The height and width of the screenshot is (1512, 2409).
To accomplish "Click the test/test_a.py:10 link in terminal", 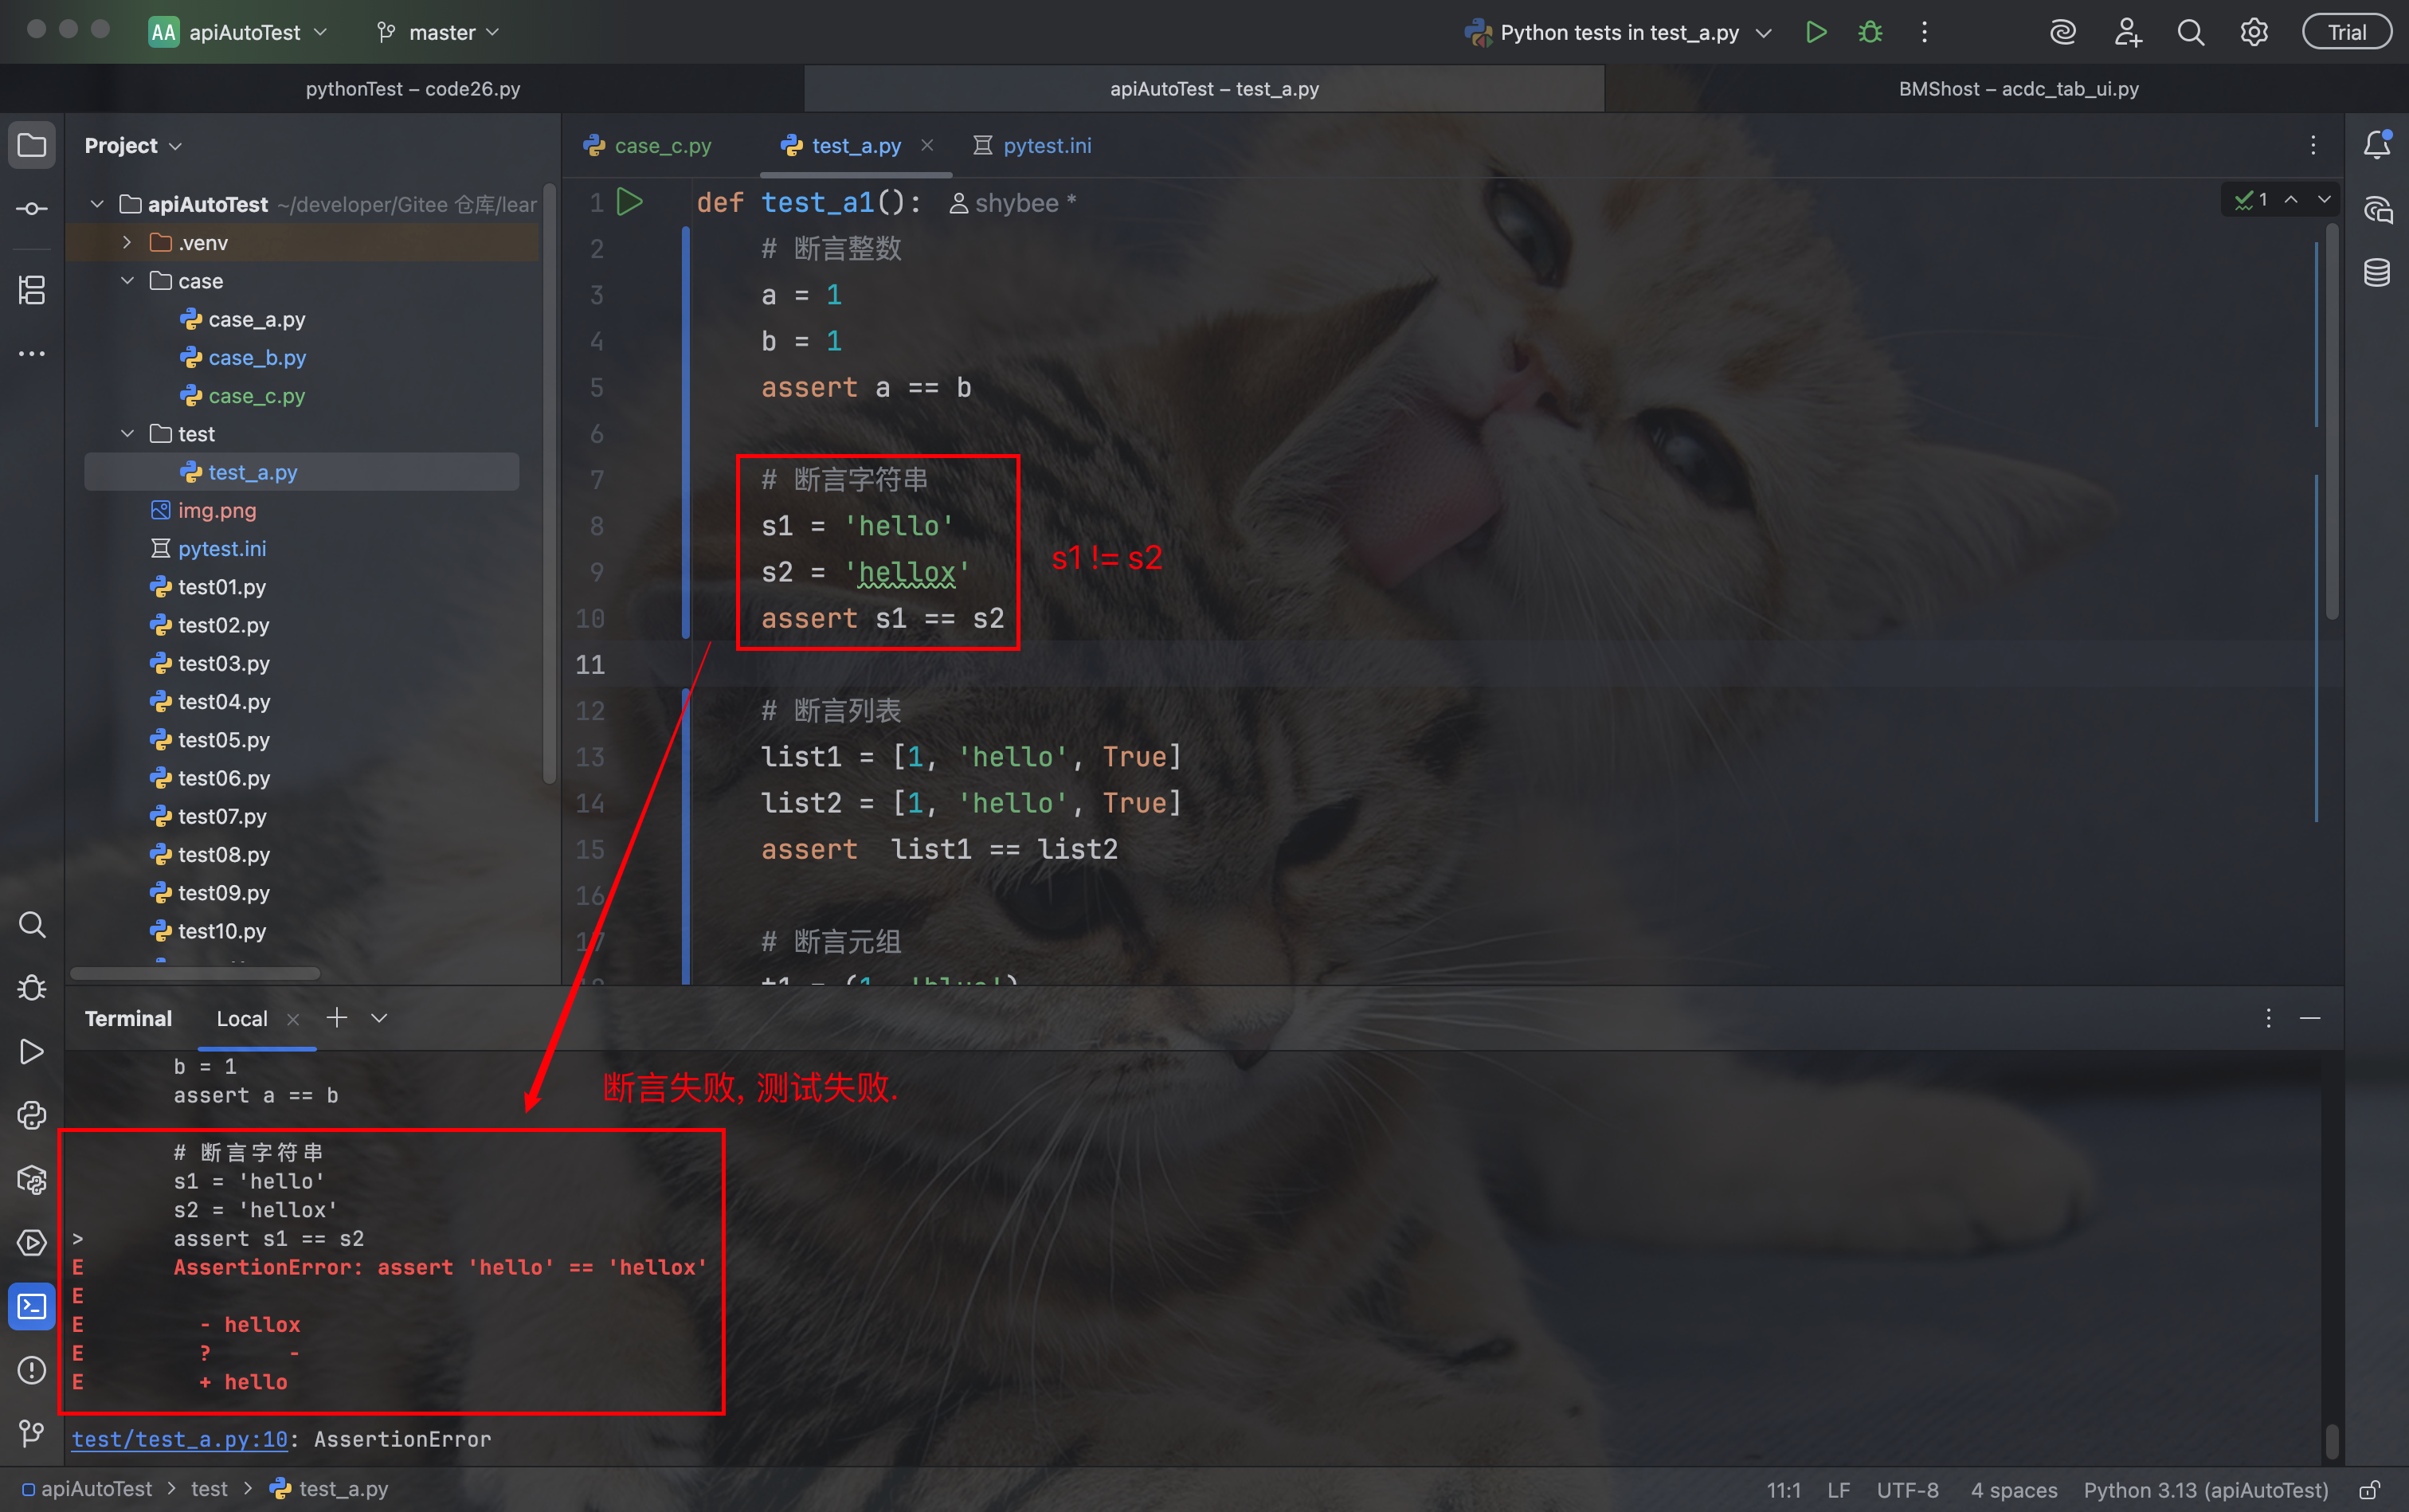I will click(180, 1439).
